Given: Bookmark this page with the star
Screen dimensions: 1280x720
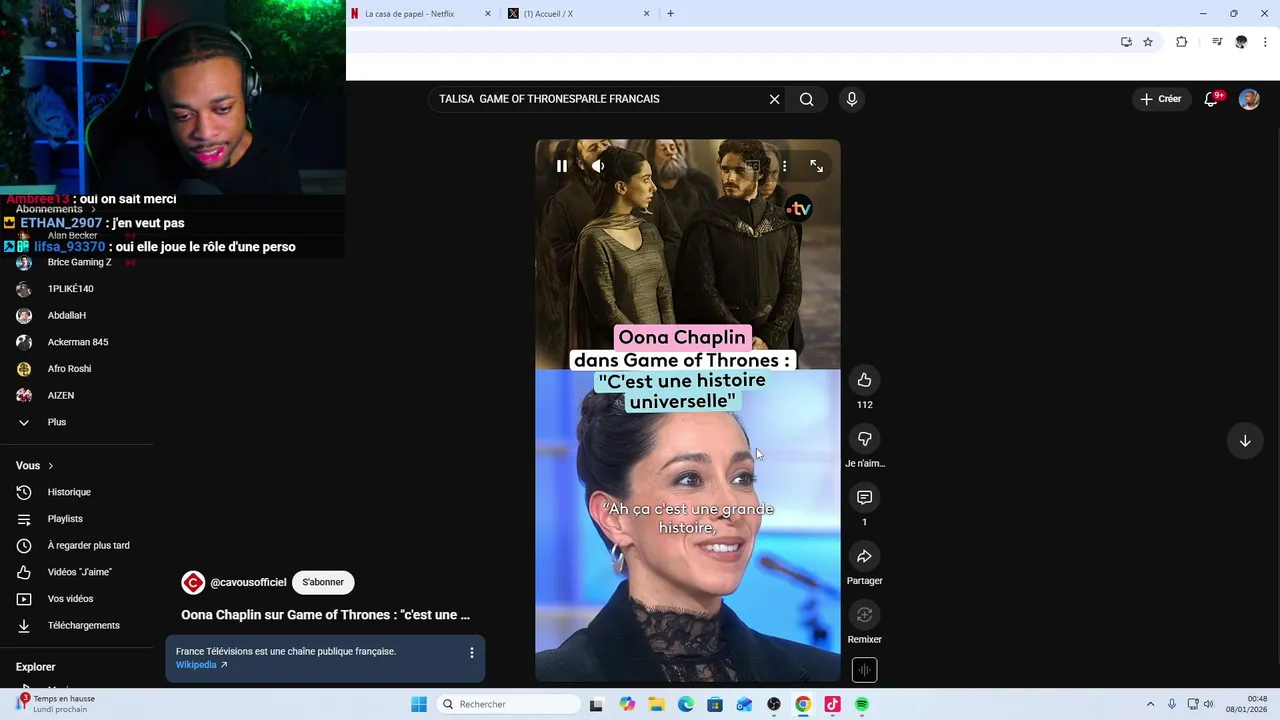Looking at the screenshot, I should point(1148,42).
